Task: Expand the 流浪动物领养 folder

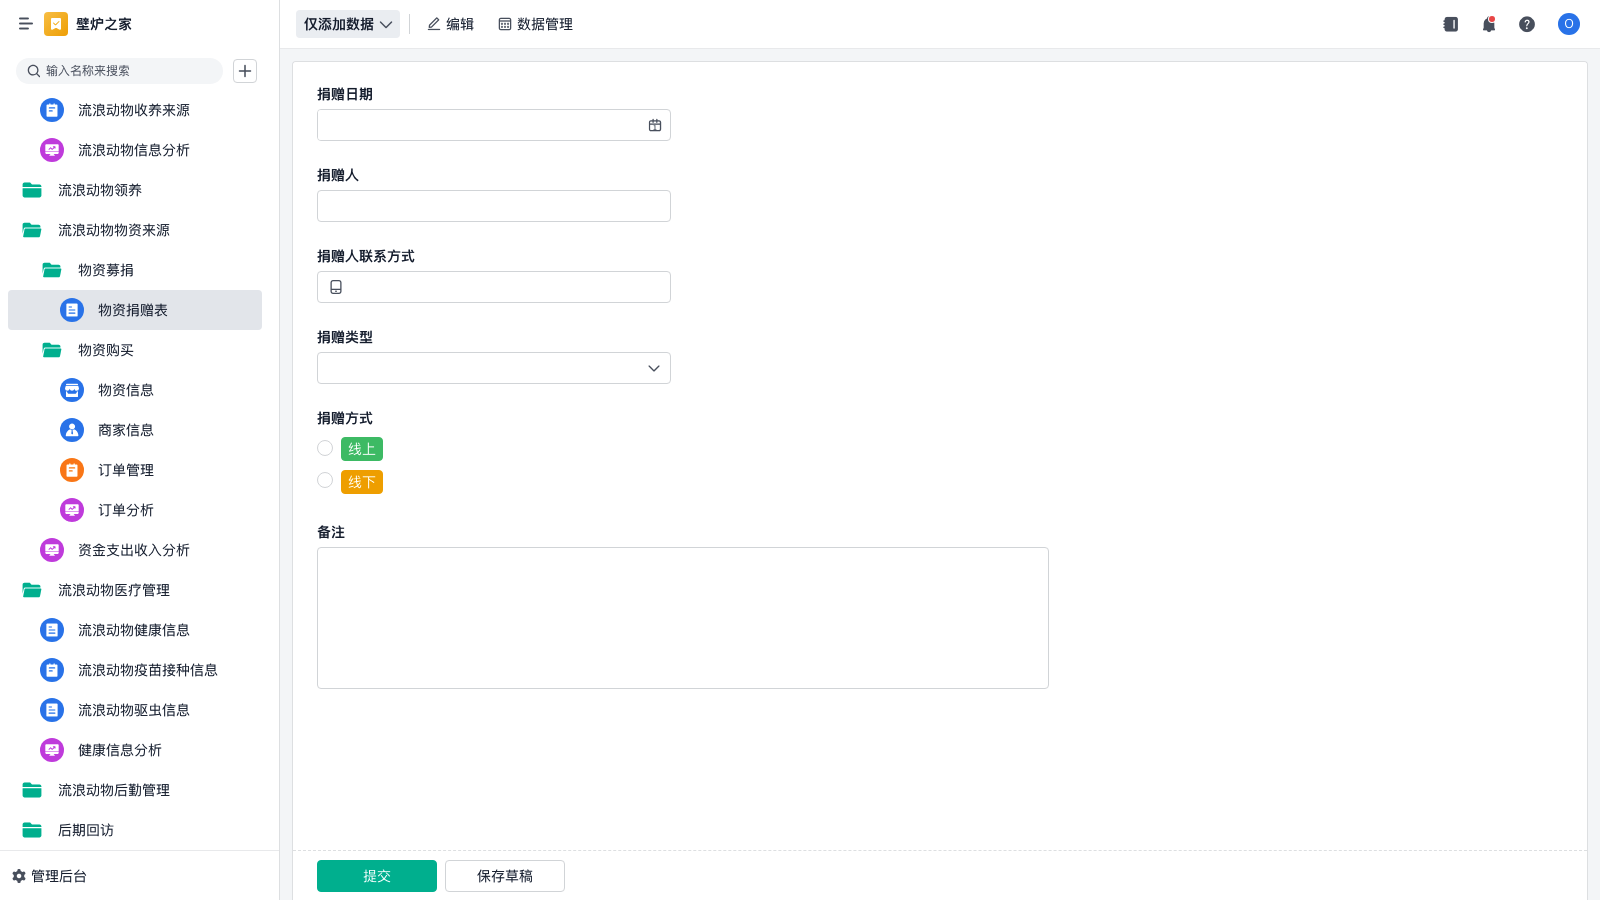Action: [x=99, y=190]
